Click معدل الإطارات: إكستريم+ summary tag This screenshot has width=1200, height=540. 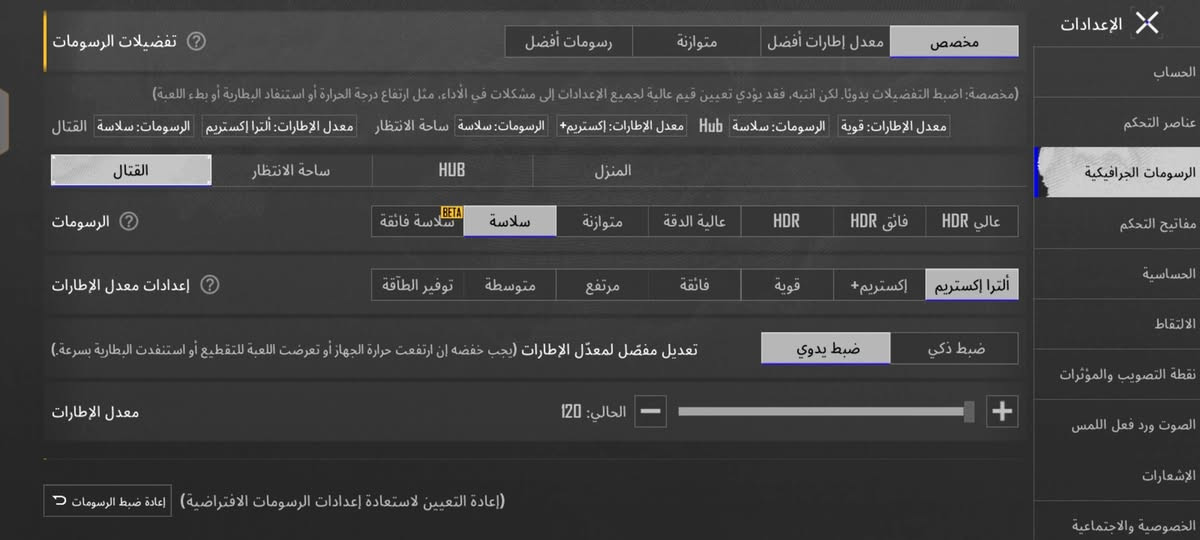[x=620, y=127]
